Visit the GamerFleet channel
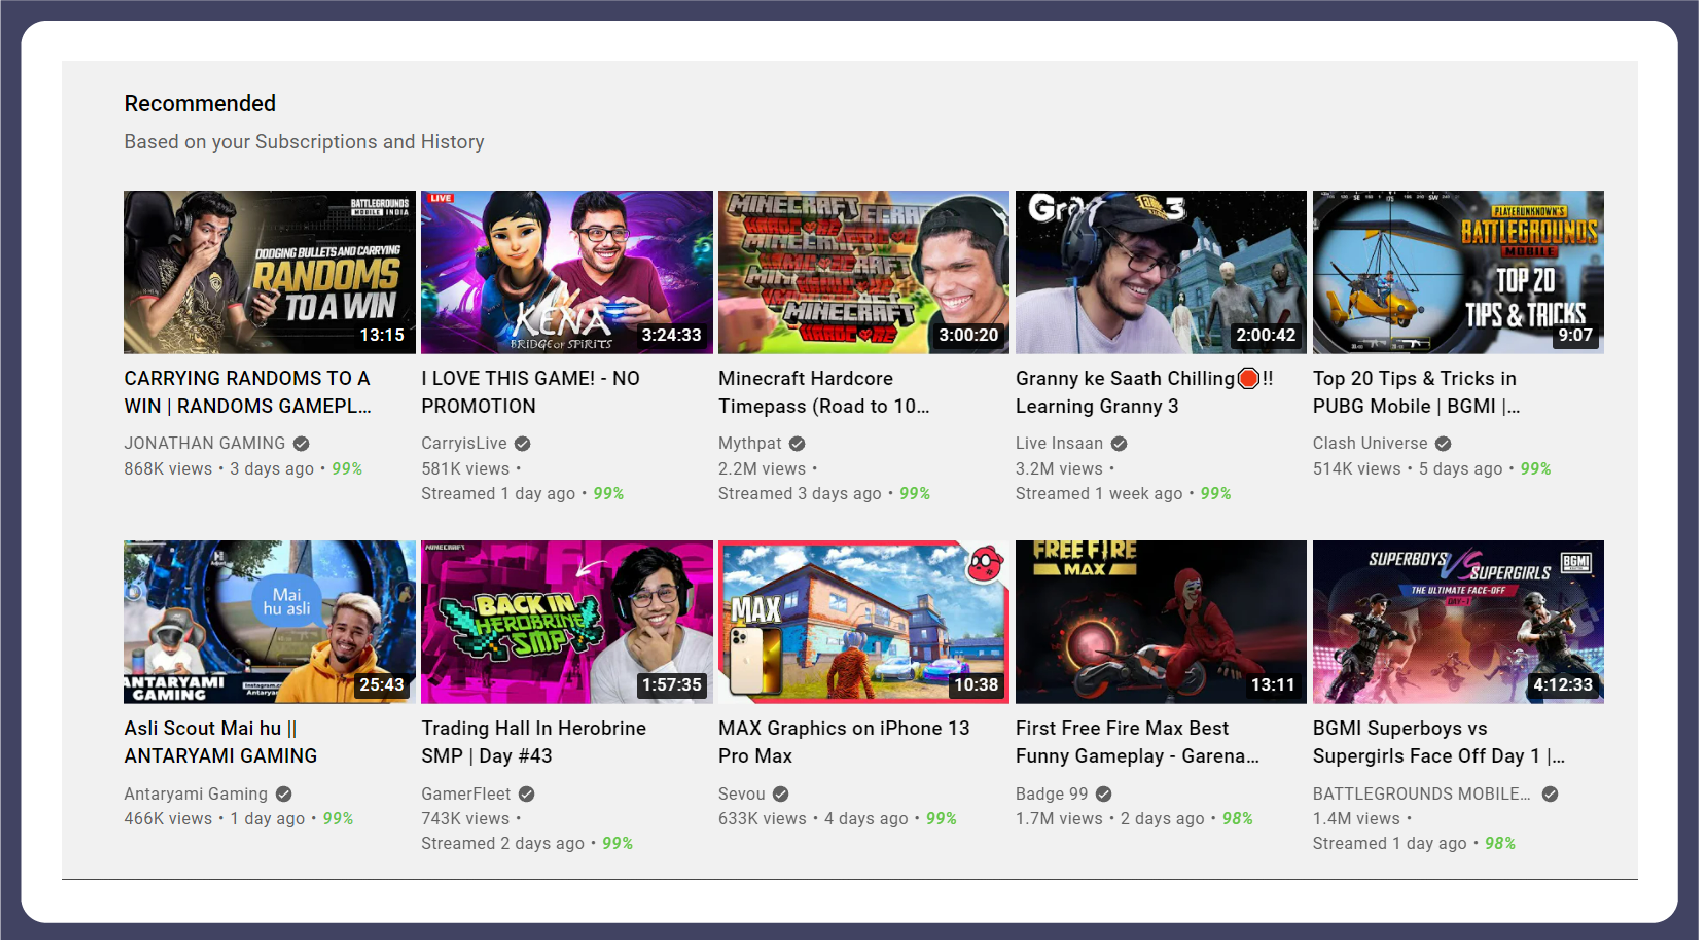Image resolution: width=1699 pixels, height=940 pixels. pyautogui.click(x=466, y=794)
